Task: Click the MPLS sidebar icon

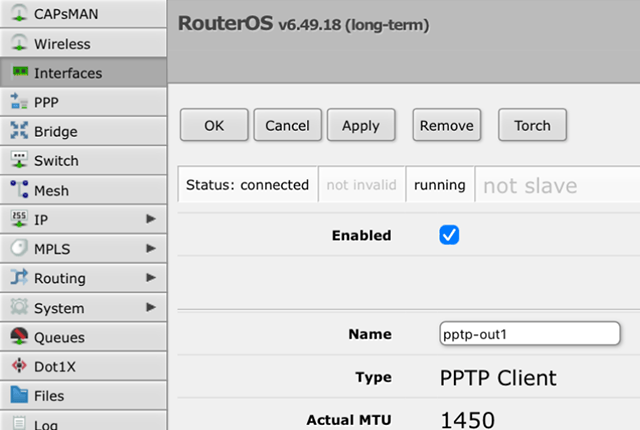Action: coord(19,248)
